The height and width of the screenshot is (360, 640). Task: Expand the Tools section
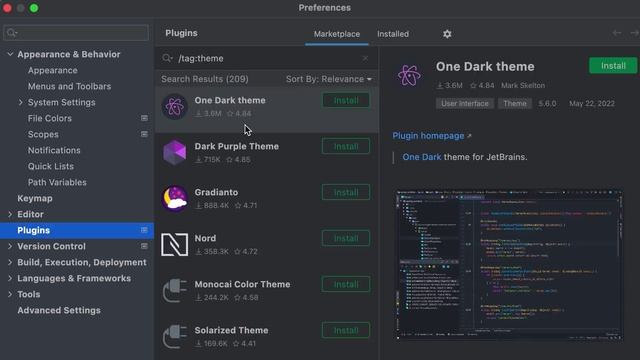point(10,294)
